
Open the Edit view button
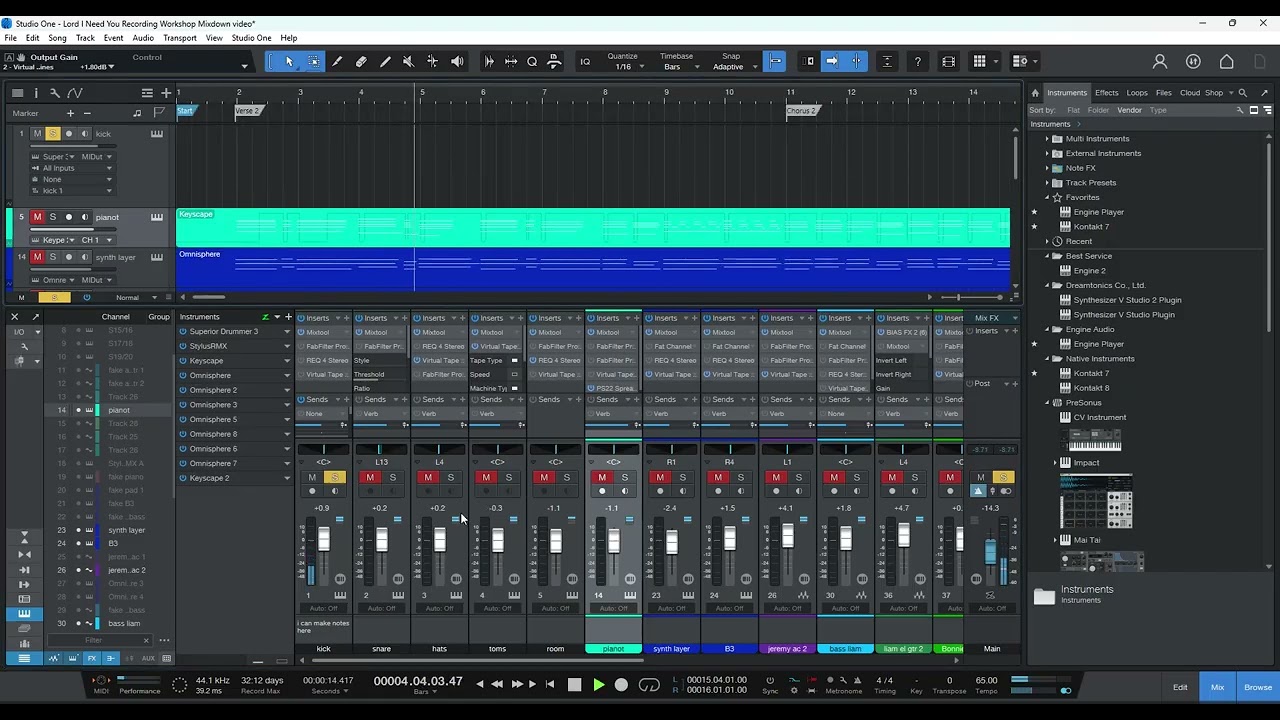[1180, 687]
